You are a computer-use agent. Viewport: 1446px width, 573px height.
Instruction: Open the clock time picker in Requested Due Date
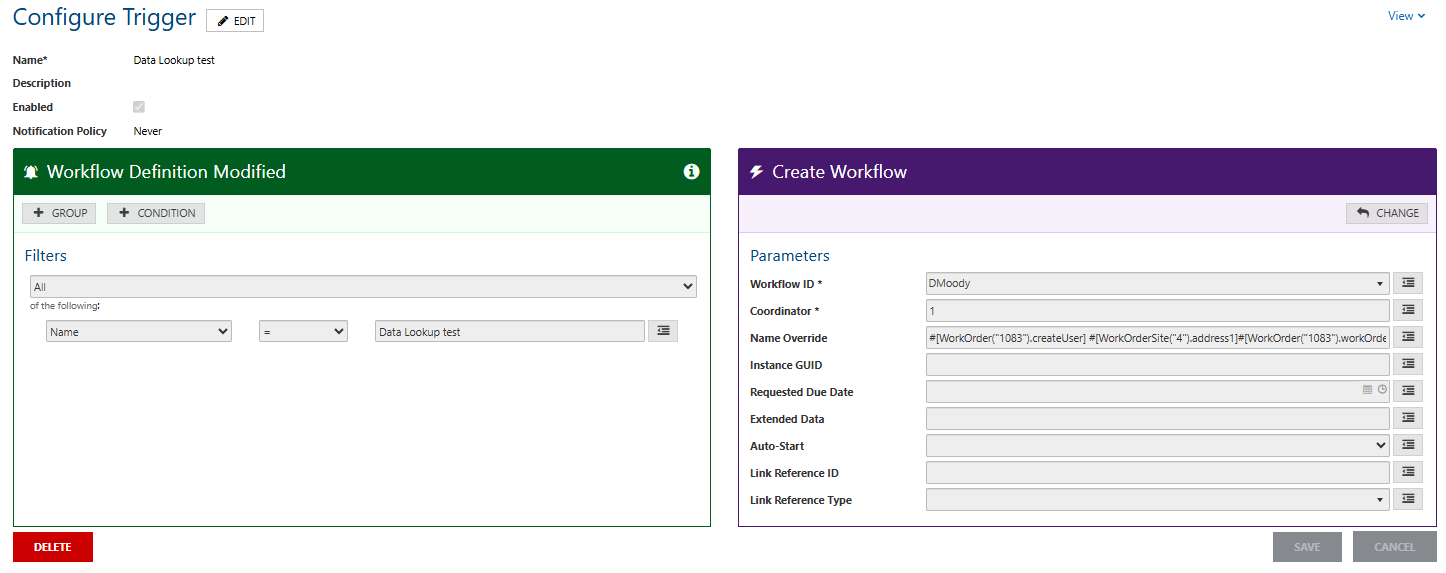[x=1382, y=391]
